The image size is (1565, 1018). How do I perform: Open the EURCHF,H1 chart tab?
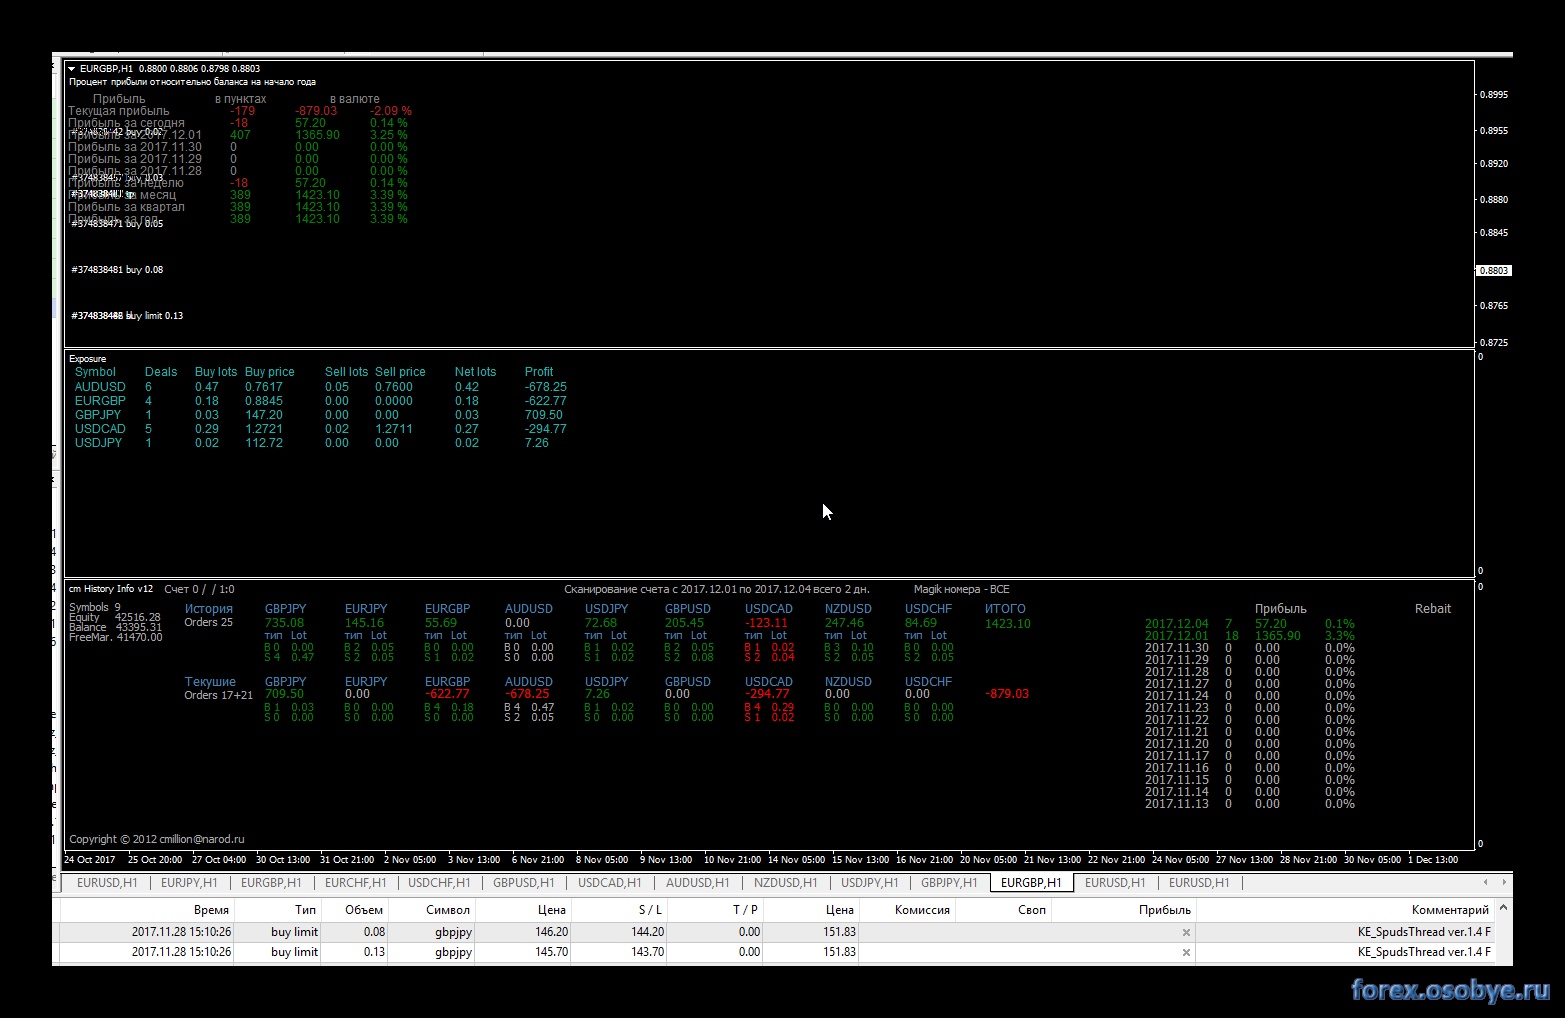click(x=357, y=883)
